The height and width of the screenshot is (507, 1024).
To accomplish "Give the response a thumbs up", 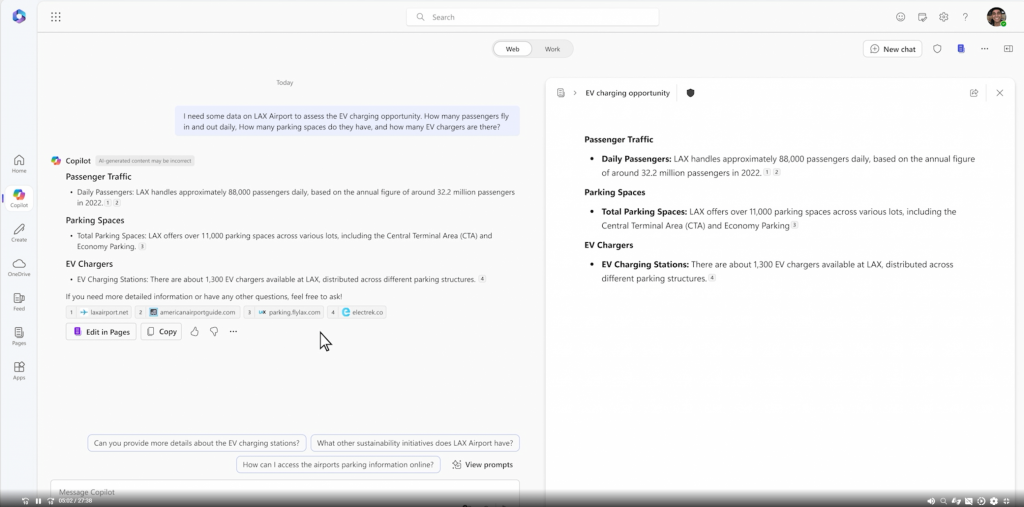I will (x=195, y=332).
